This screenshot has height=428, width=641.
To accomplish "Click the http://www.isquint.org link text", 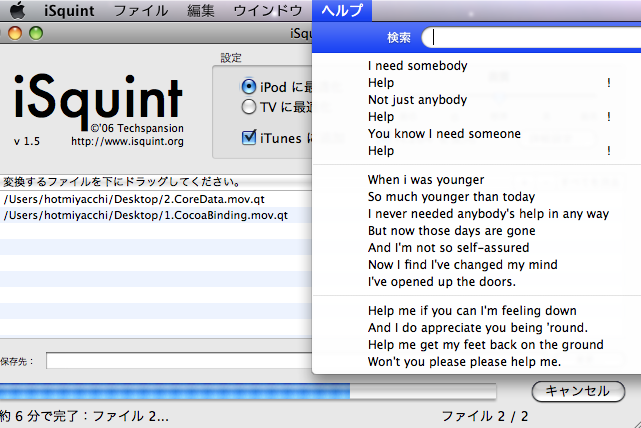I will click(x=127, y=141).
